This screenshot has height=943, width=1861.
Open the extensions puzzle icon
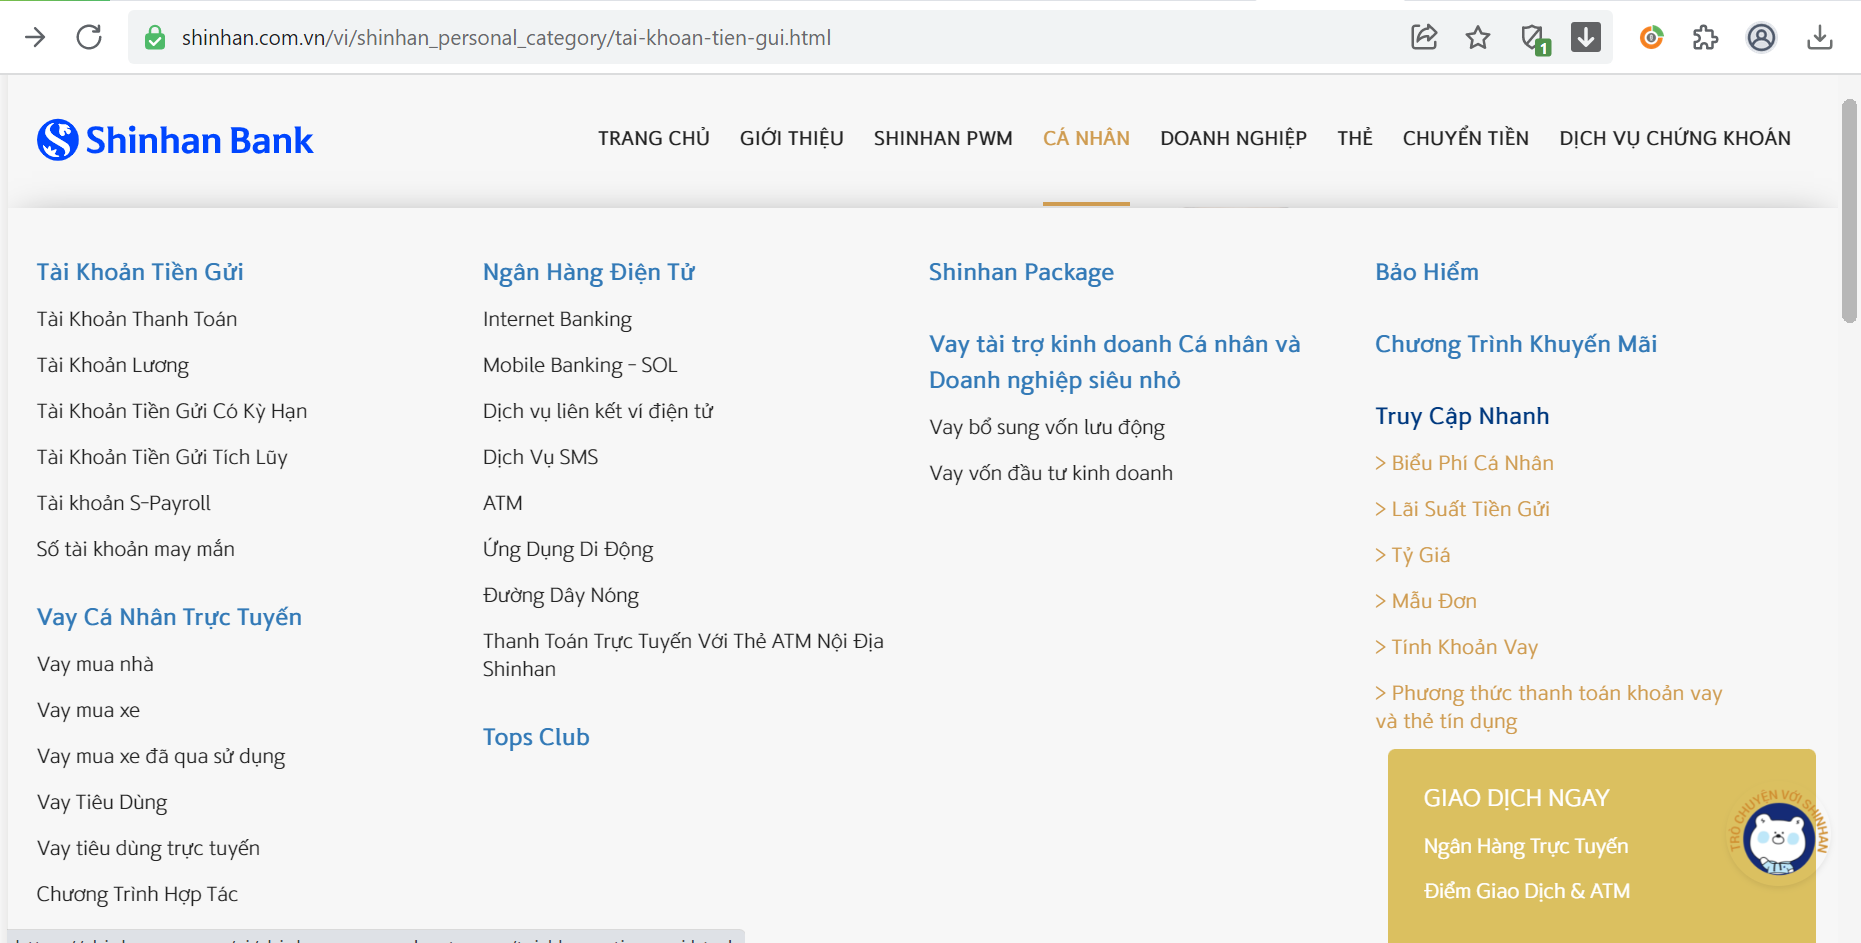pyautogui.click(x=1705, y=38)
